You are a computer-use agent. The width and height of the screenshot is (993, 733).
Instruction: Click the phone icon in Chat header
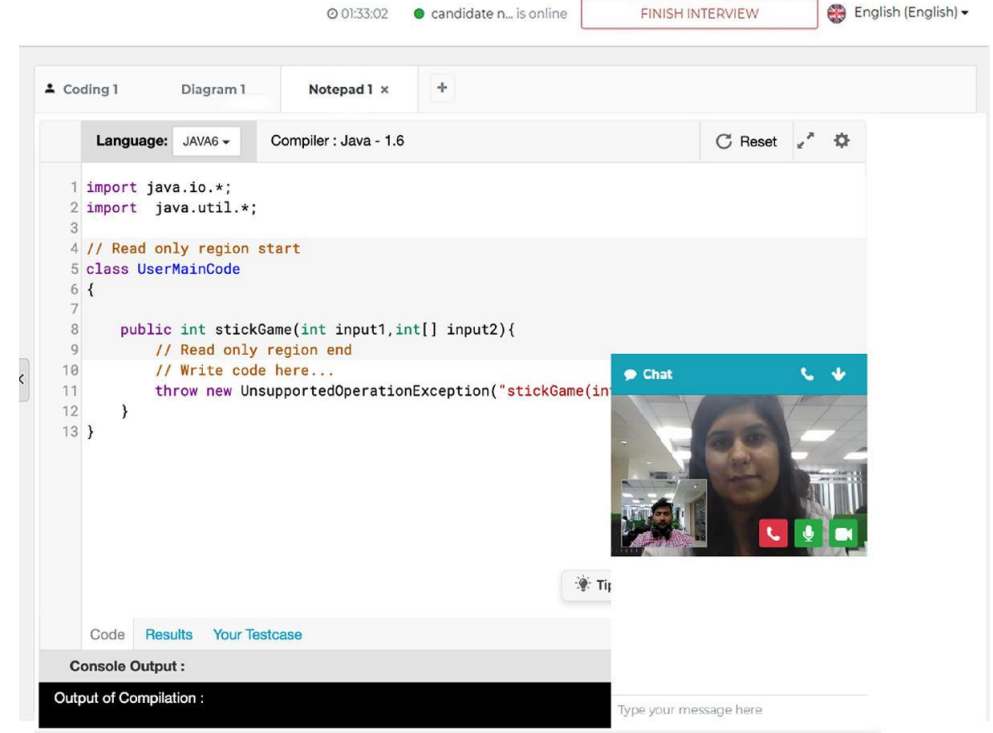point(806,373)
